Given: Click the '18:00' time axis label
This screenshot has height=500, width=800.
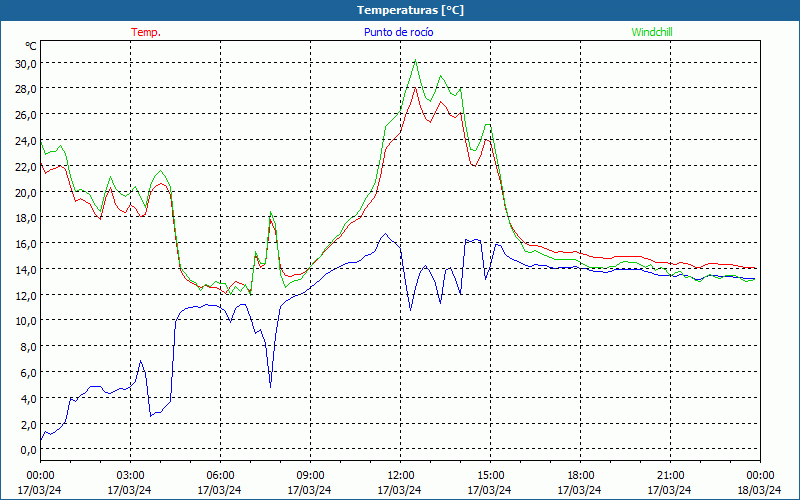Looking at the screenshot, I should pyautogui.click(x=581, y=476).
